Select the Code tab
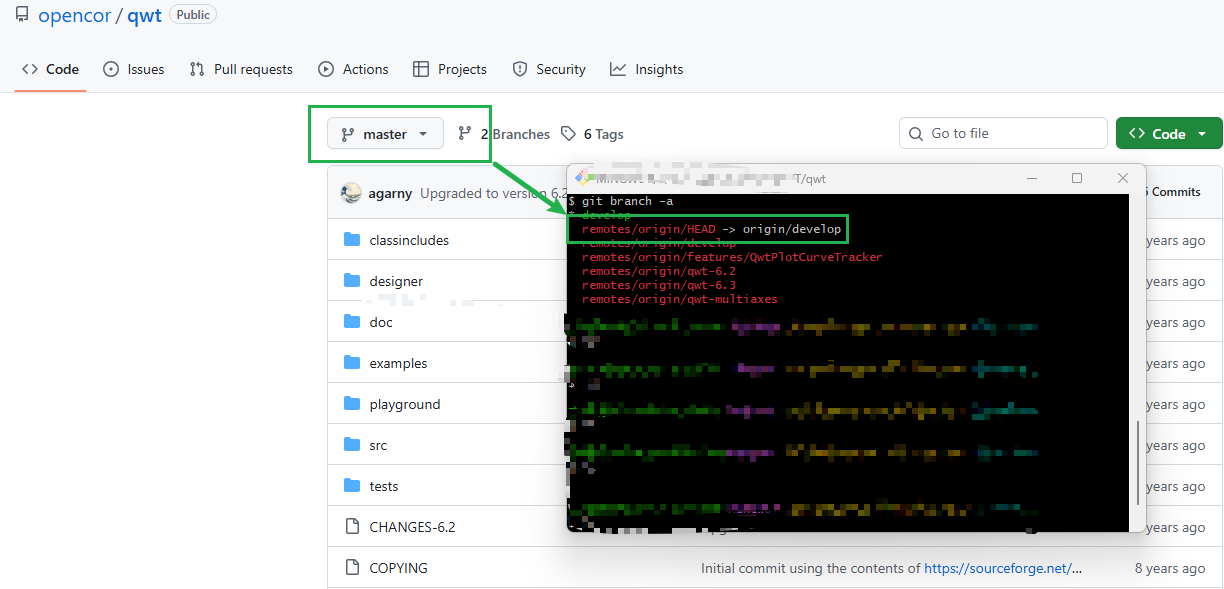This screenshot has width=1224, height=589. [x=50, y=69]
